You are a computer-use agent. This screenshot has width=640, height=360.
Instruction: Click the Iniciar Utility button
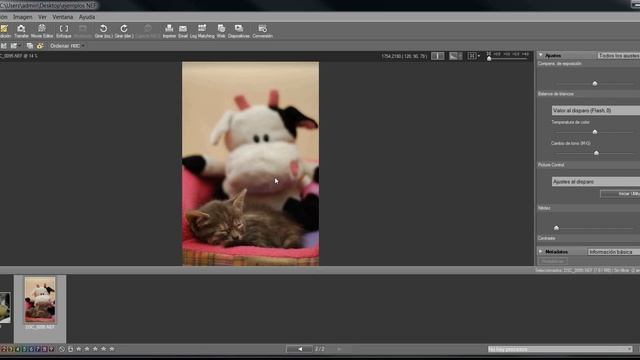(x=620, y=194)
